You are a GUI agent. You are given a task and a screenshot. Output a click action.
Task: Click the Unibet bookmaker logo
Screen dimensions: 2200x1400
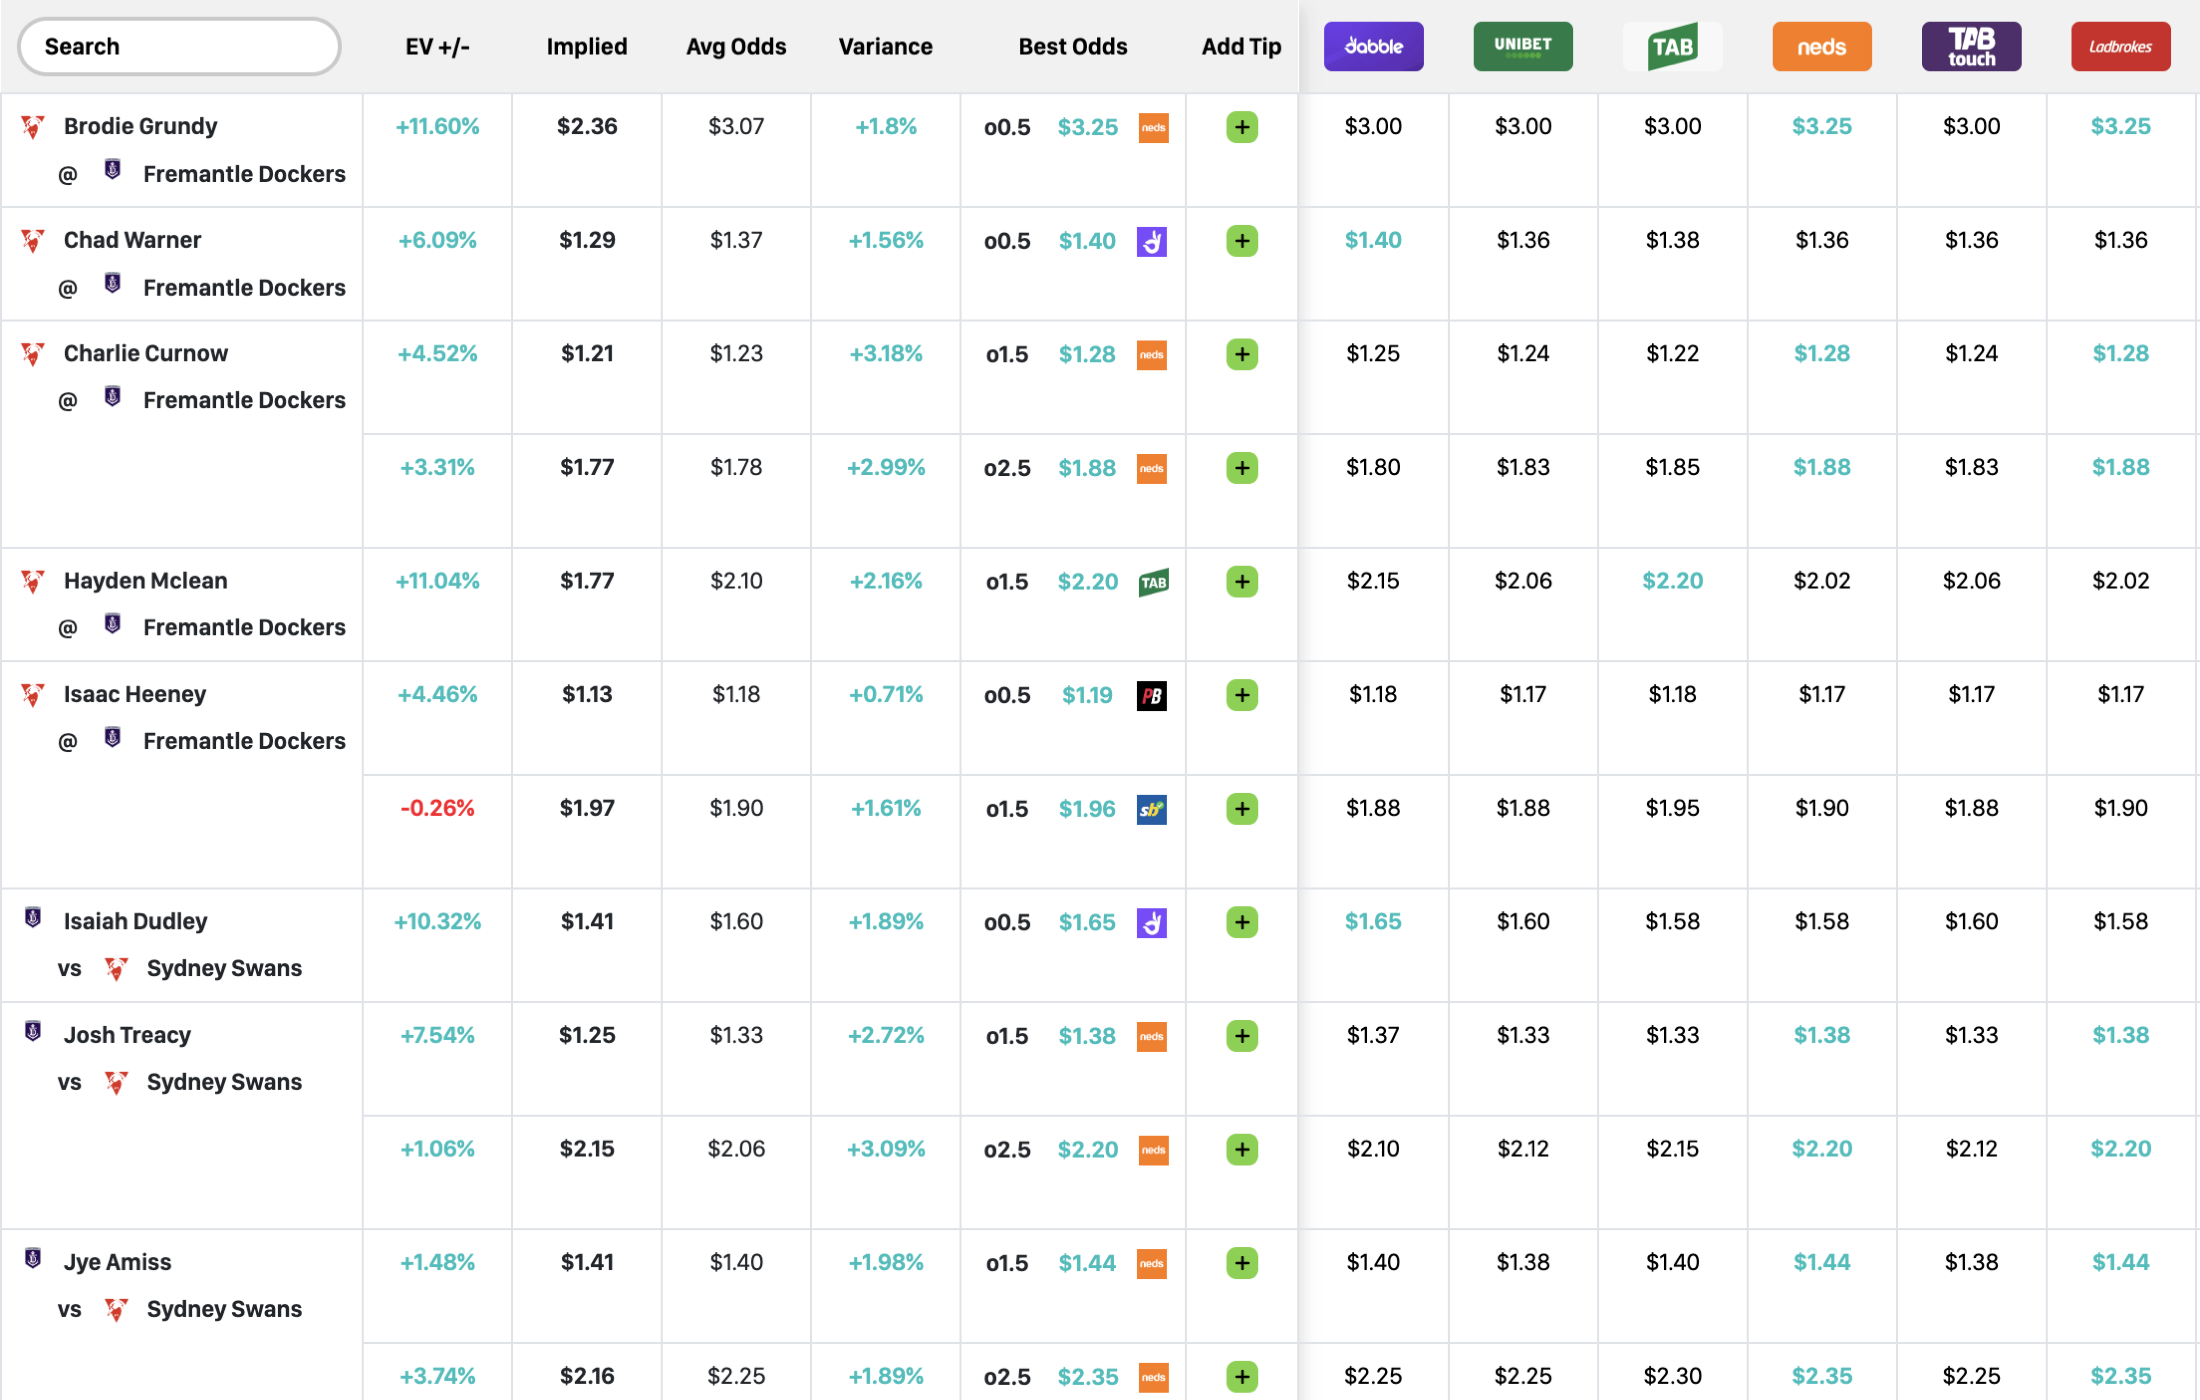(x=1522, y=46)
